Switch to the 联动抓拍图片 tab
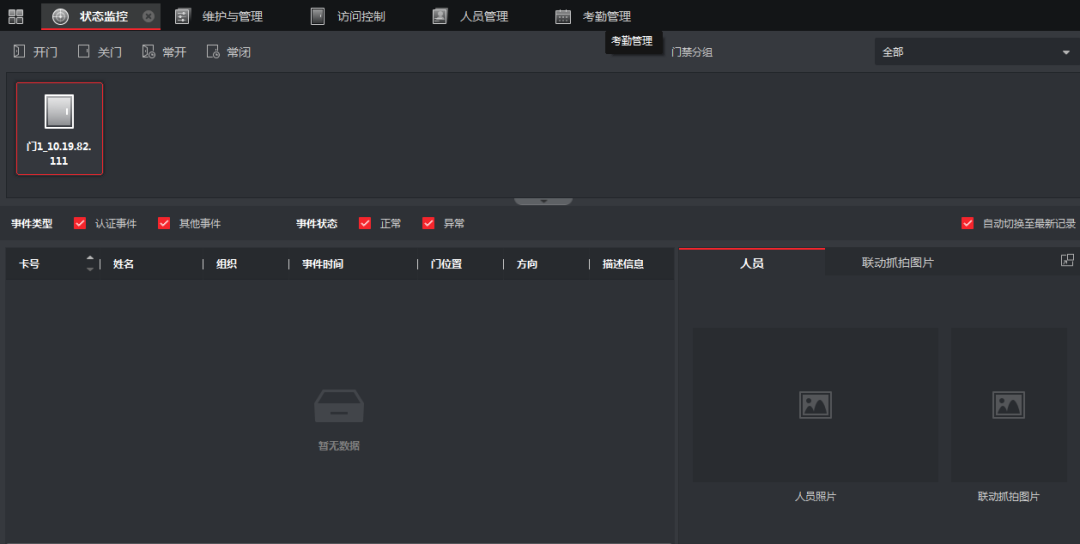Image resolution: width=1080 pixels, height=544 pixels. coord(897,263)
